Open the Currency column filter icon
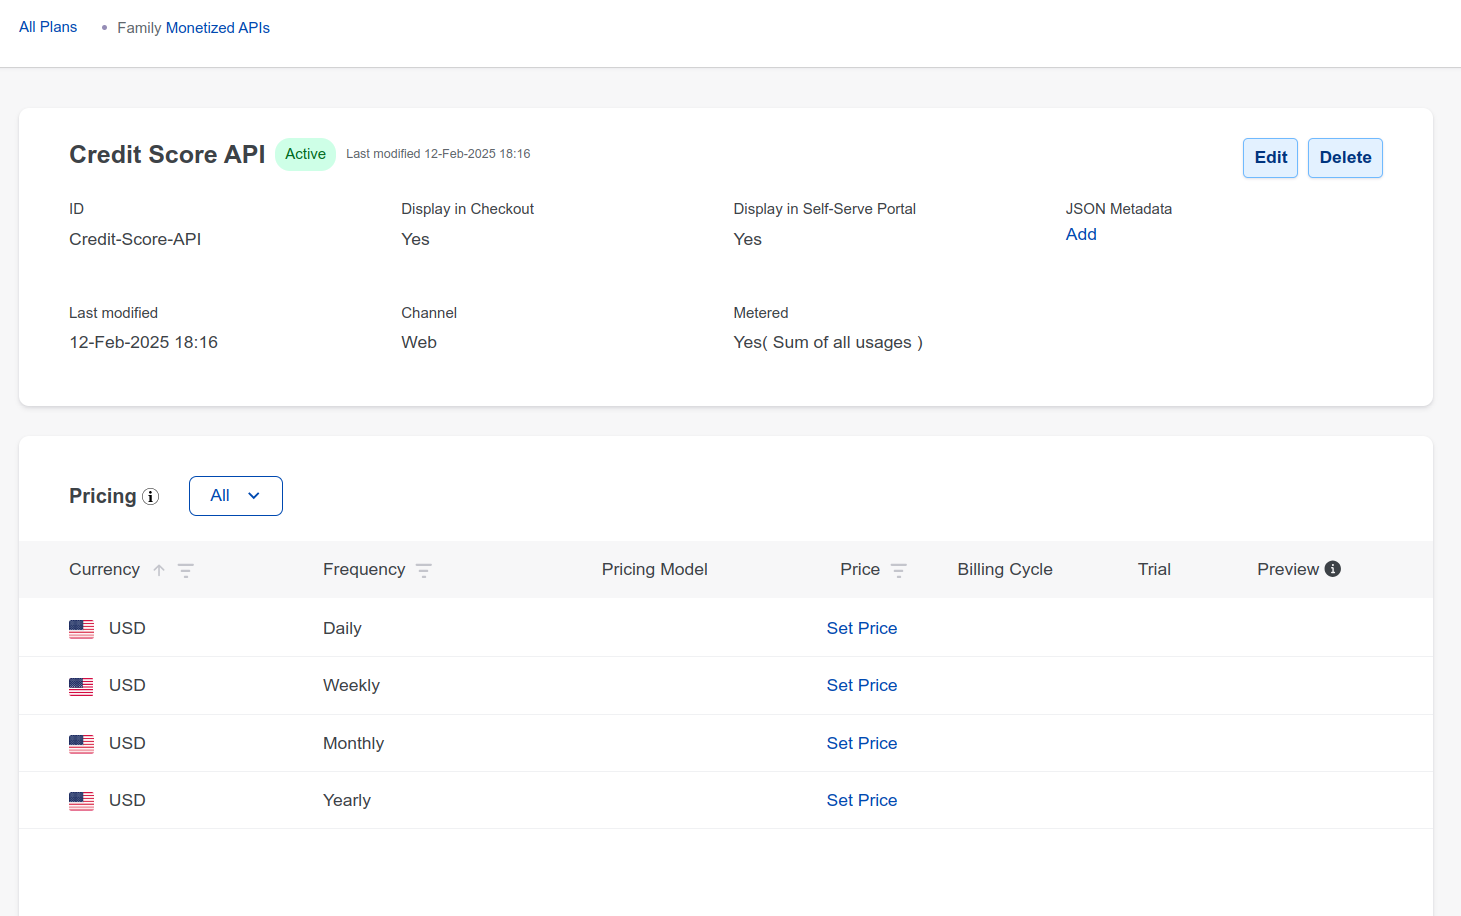This screenshot has height=916, width=1461. click(186, 570)
